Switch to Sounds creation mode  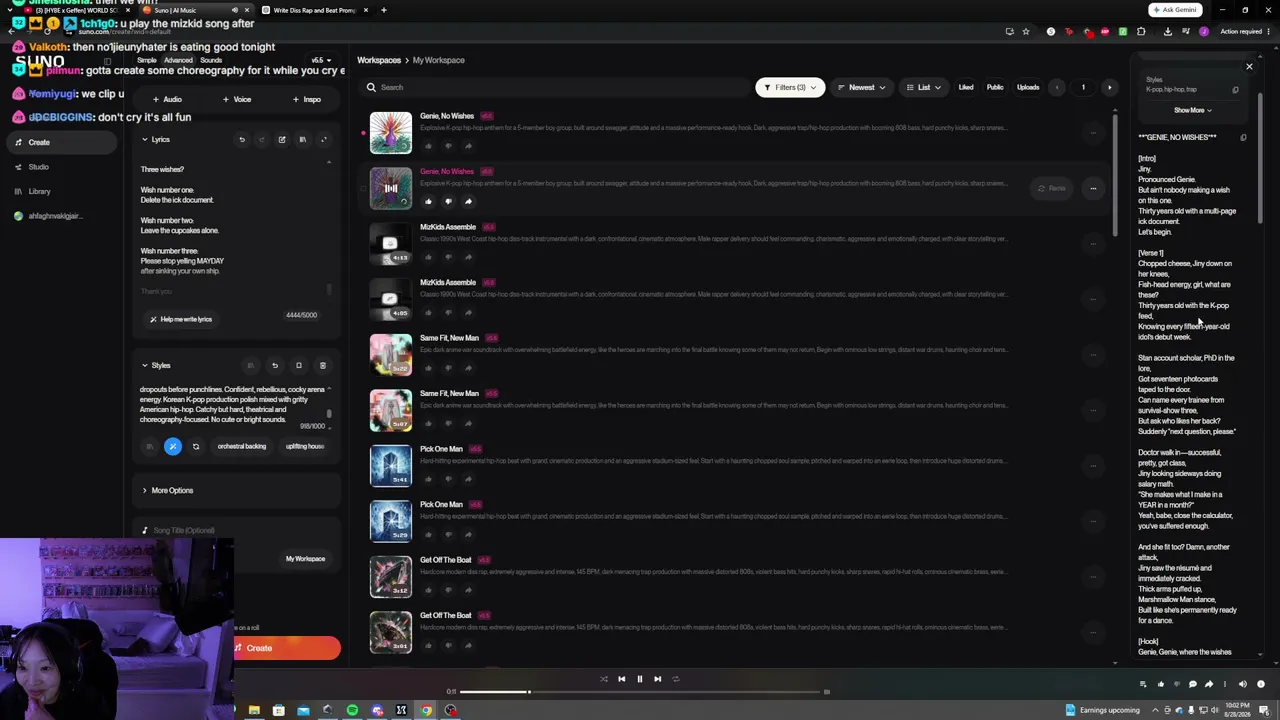pos(210,60)
